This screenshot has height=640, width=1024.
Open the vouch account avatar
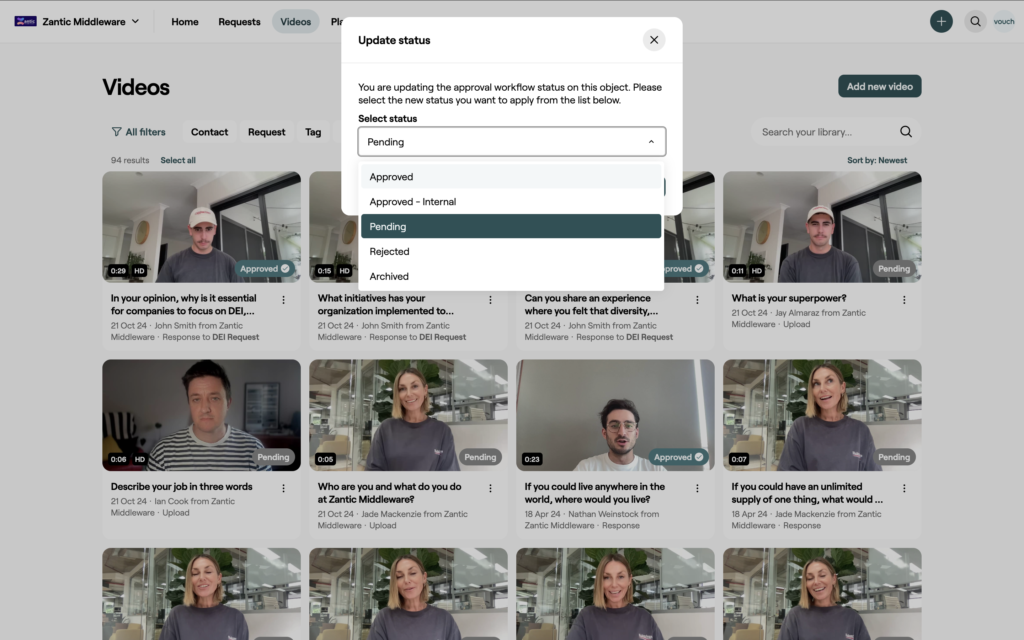pyautogui.click(x=1004, y=22)
